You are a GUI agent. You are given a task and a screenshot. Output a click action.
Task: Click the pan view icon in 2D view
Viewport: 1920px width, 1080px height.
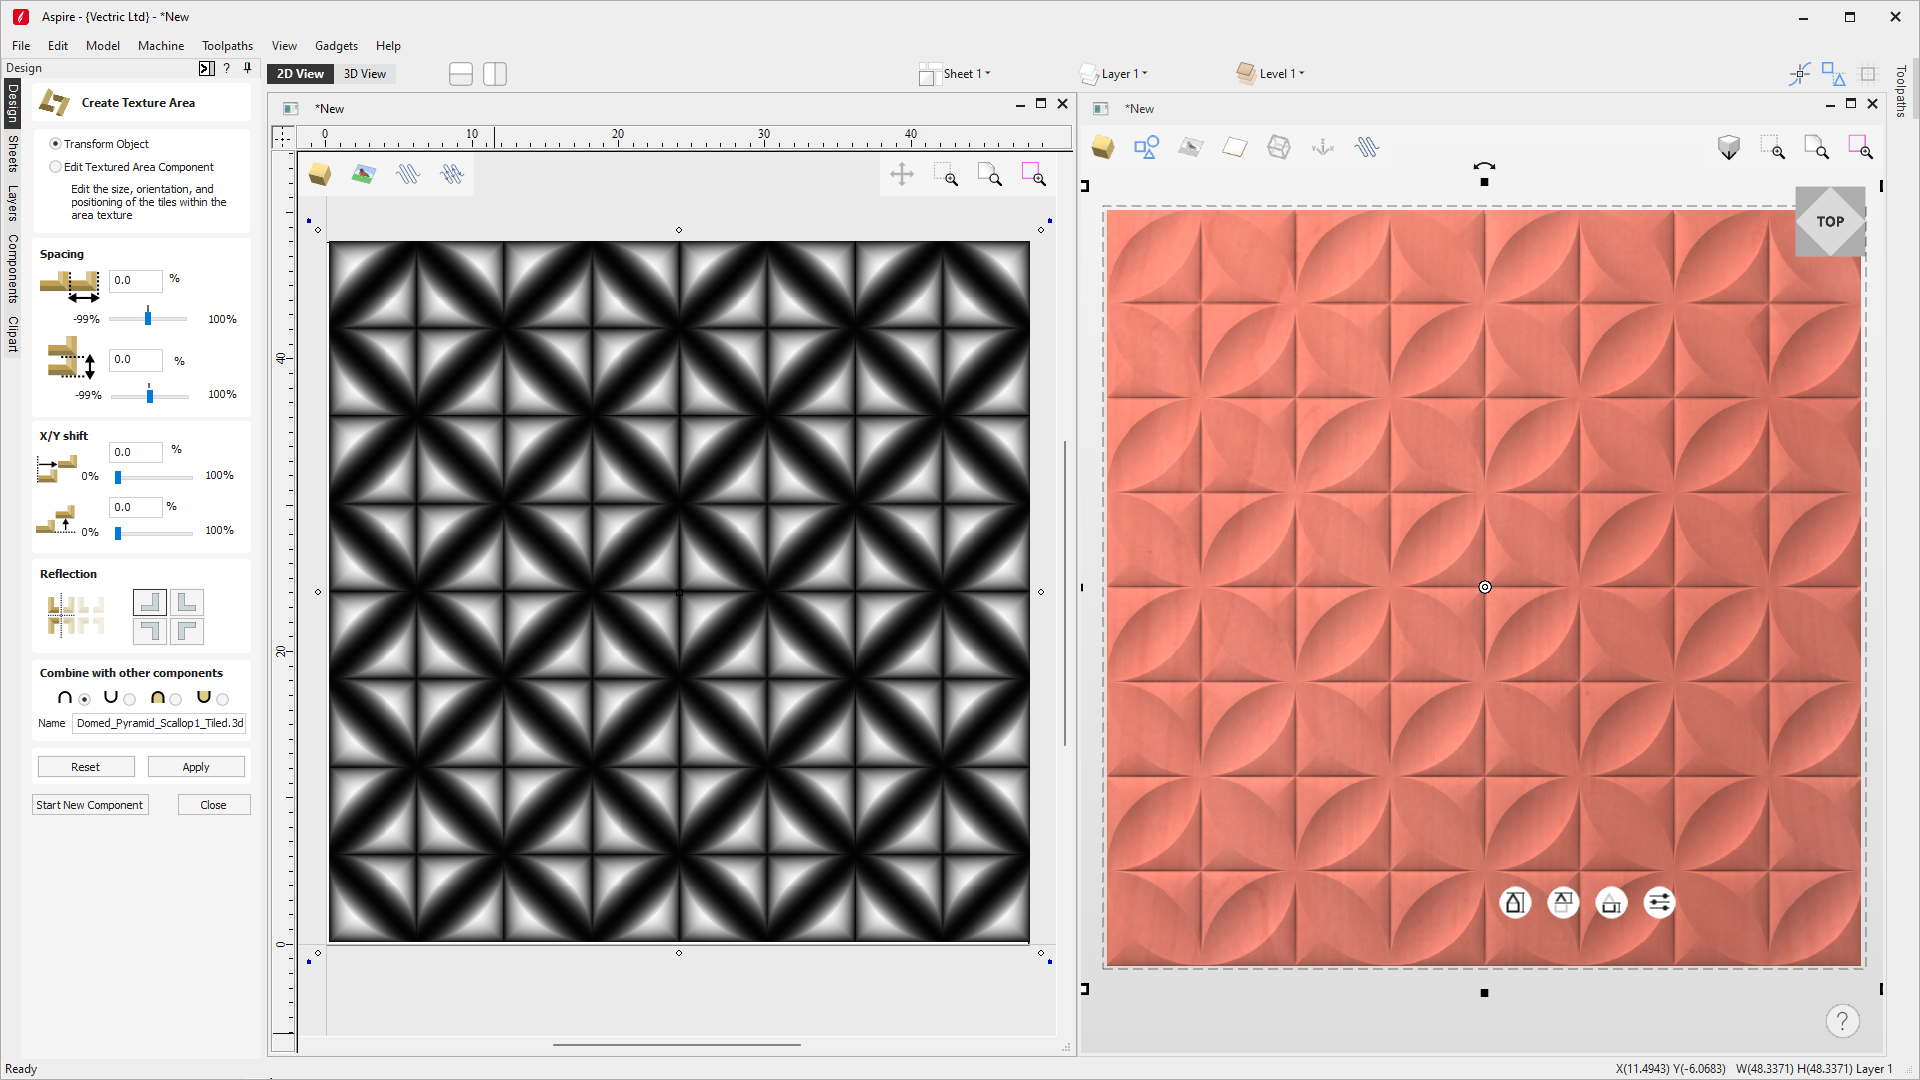(901, 175)
